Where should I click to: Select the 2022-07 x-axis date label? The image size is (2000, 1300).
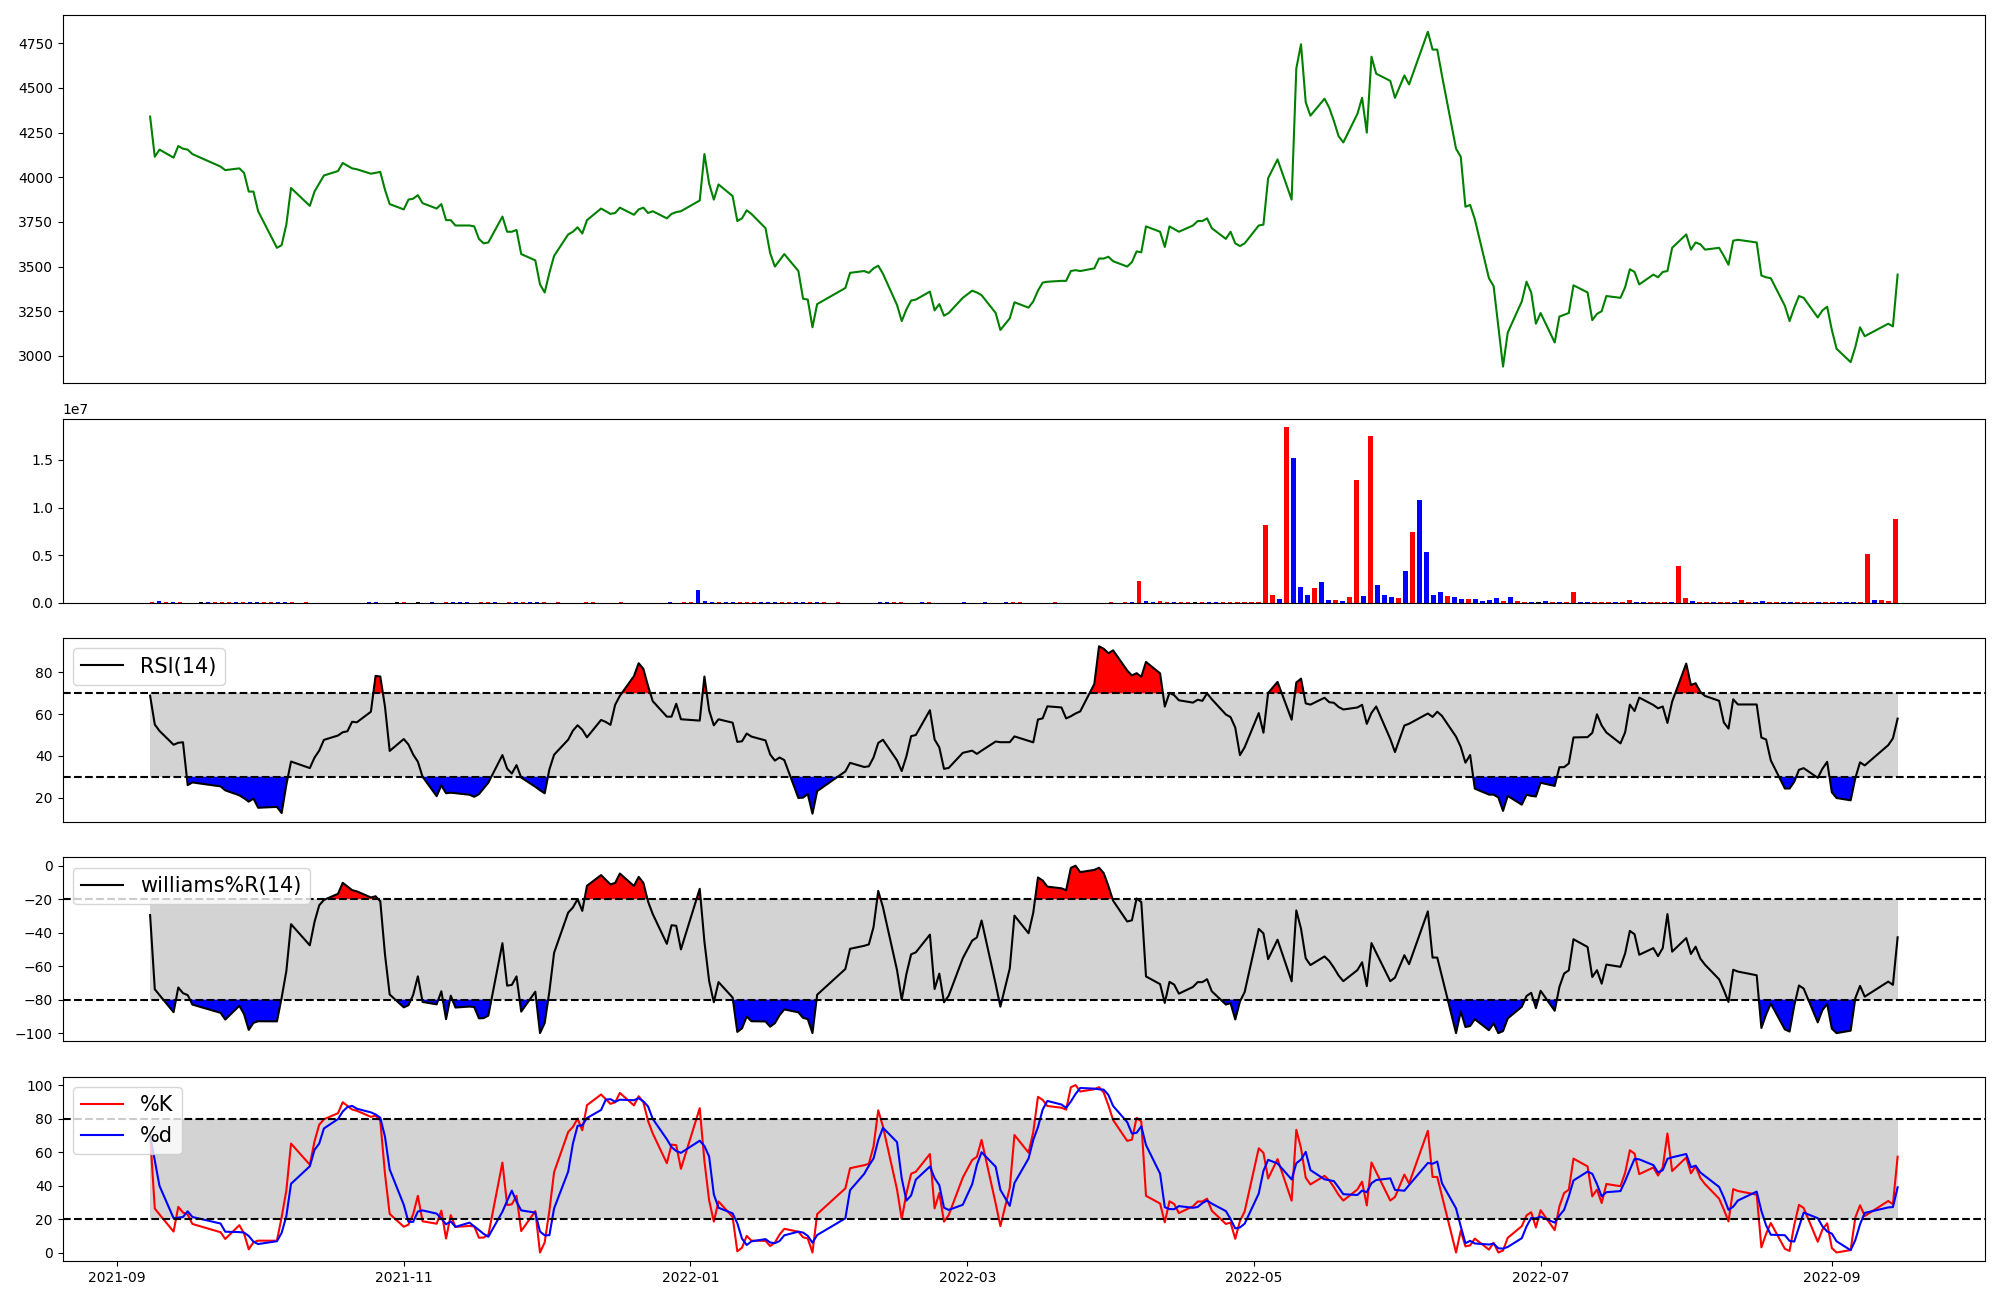point(1540,1277)
